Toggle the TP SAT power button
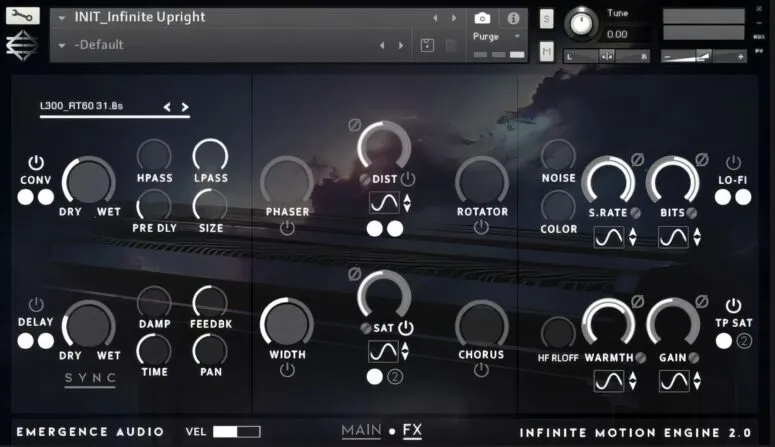This screenshot has height=447, width=775. 733,305
